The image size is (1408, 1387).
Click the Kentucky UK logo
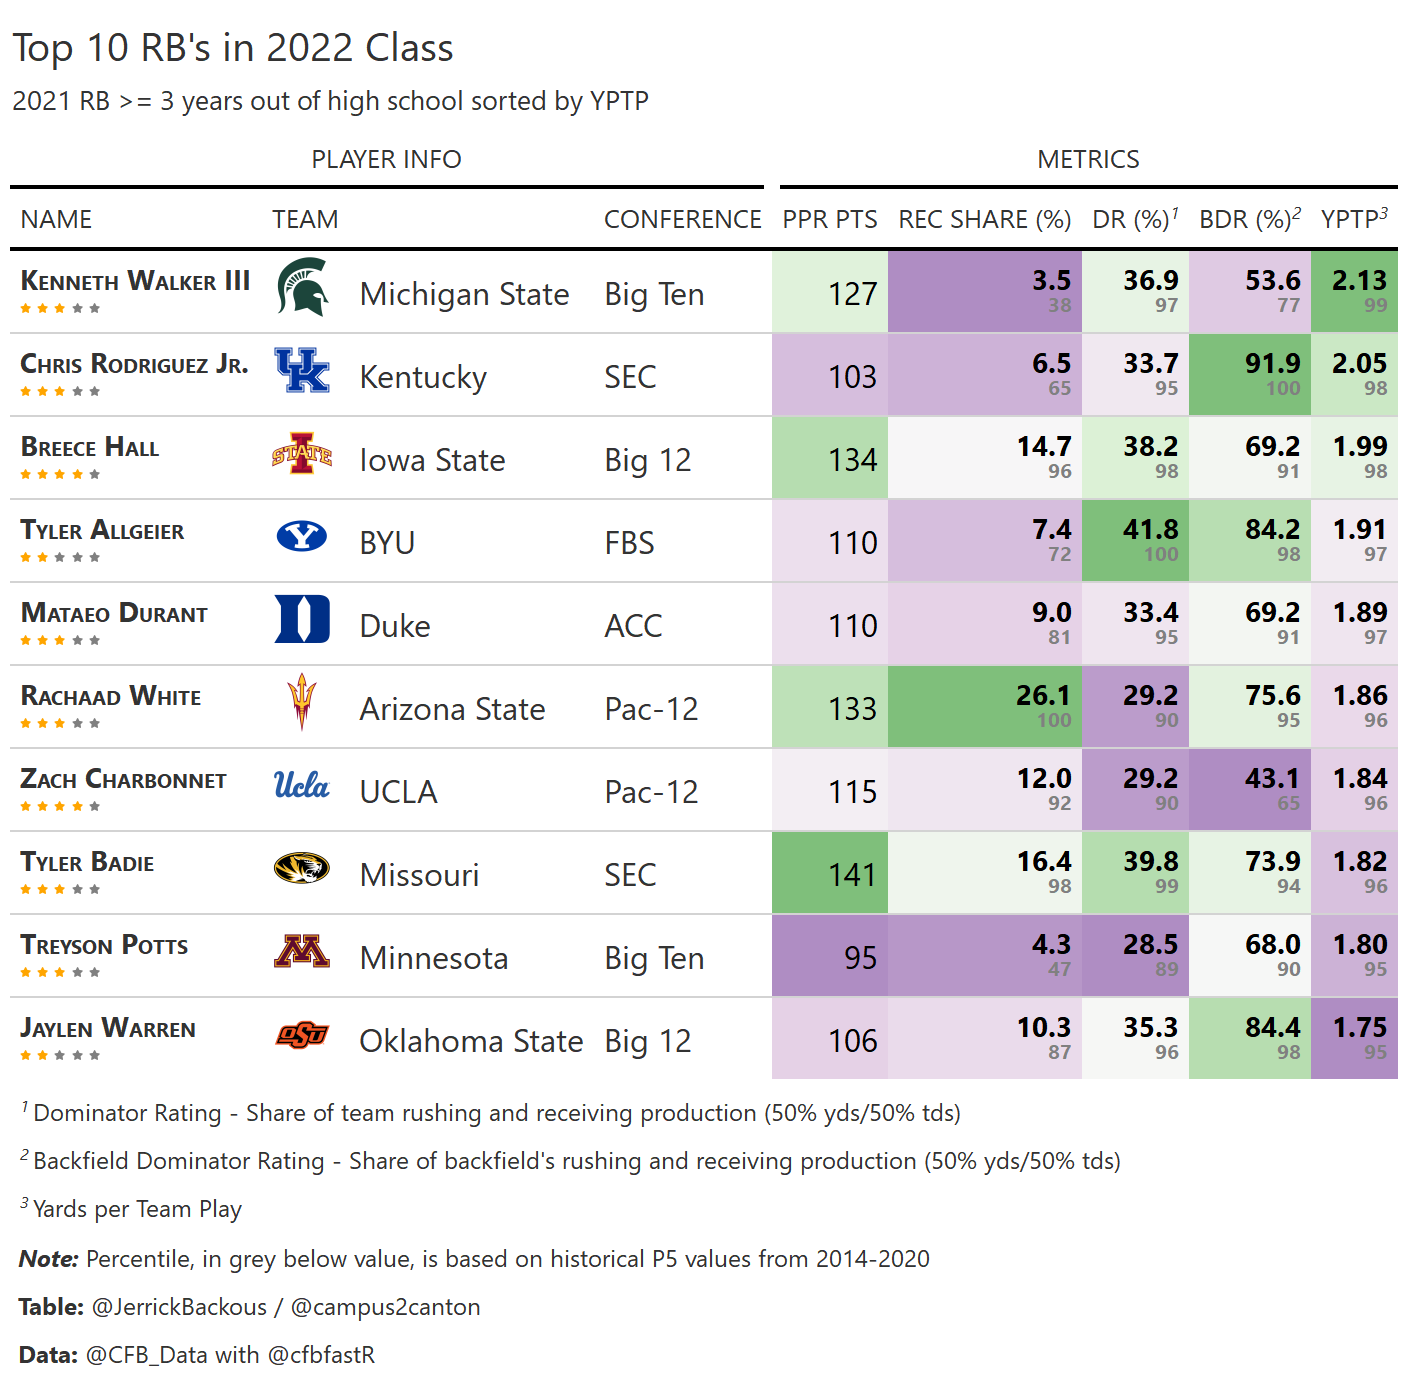point(302,370)
